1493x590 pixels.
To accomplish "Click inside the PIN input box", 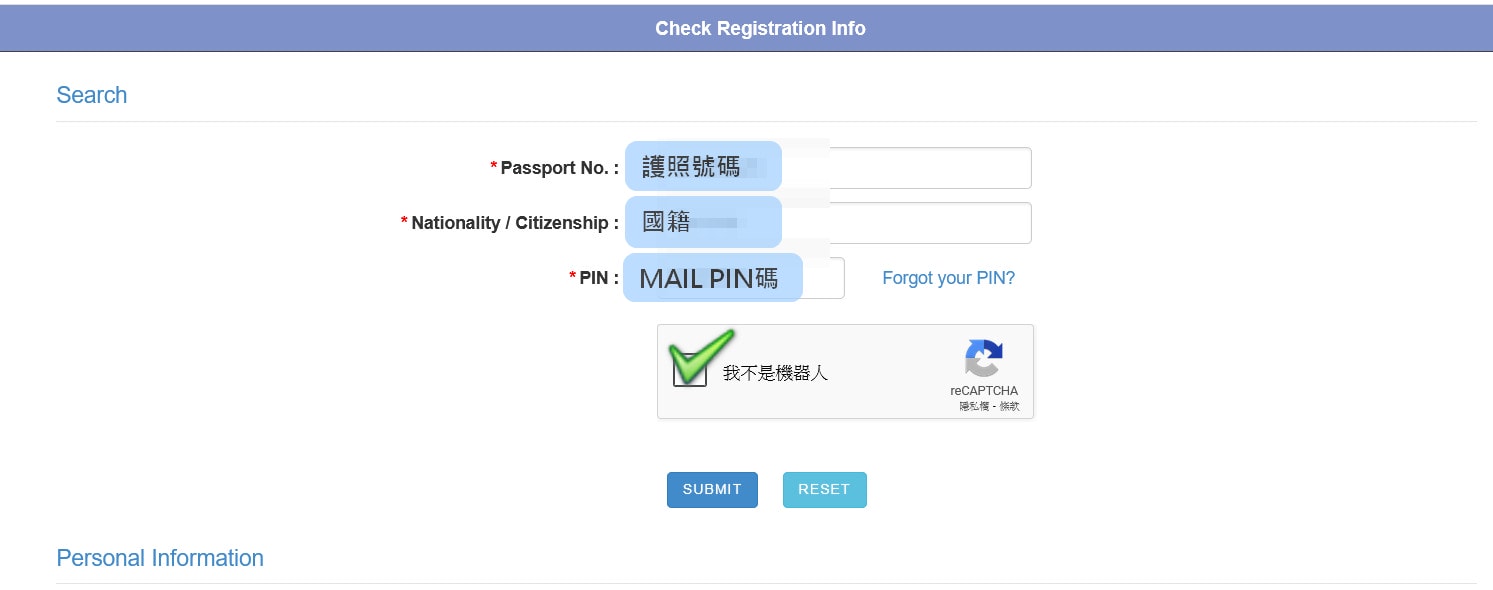I will [735, 278].
